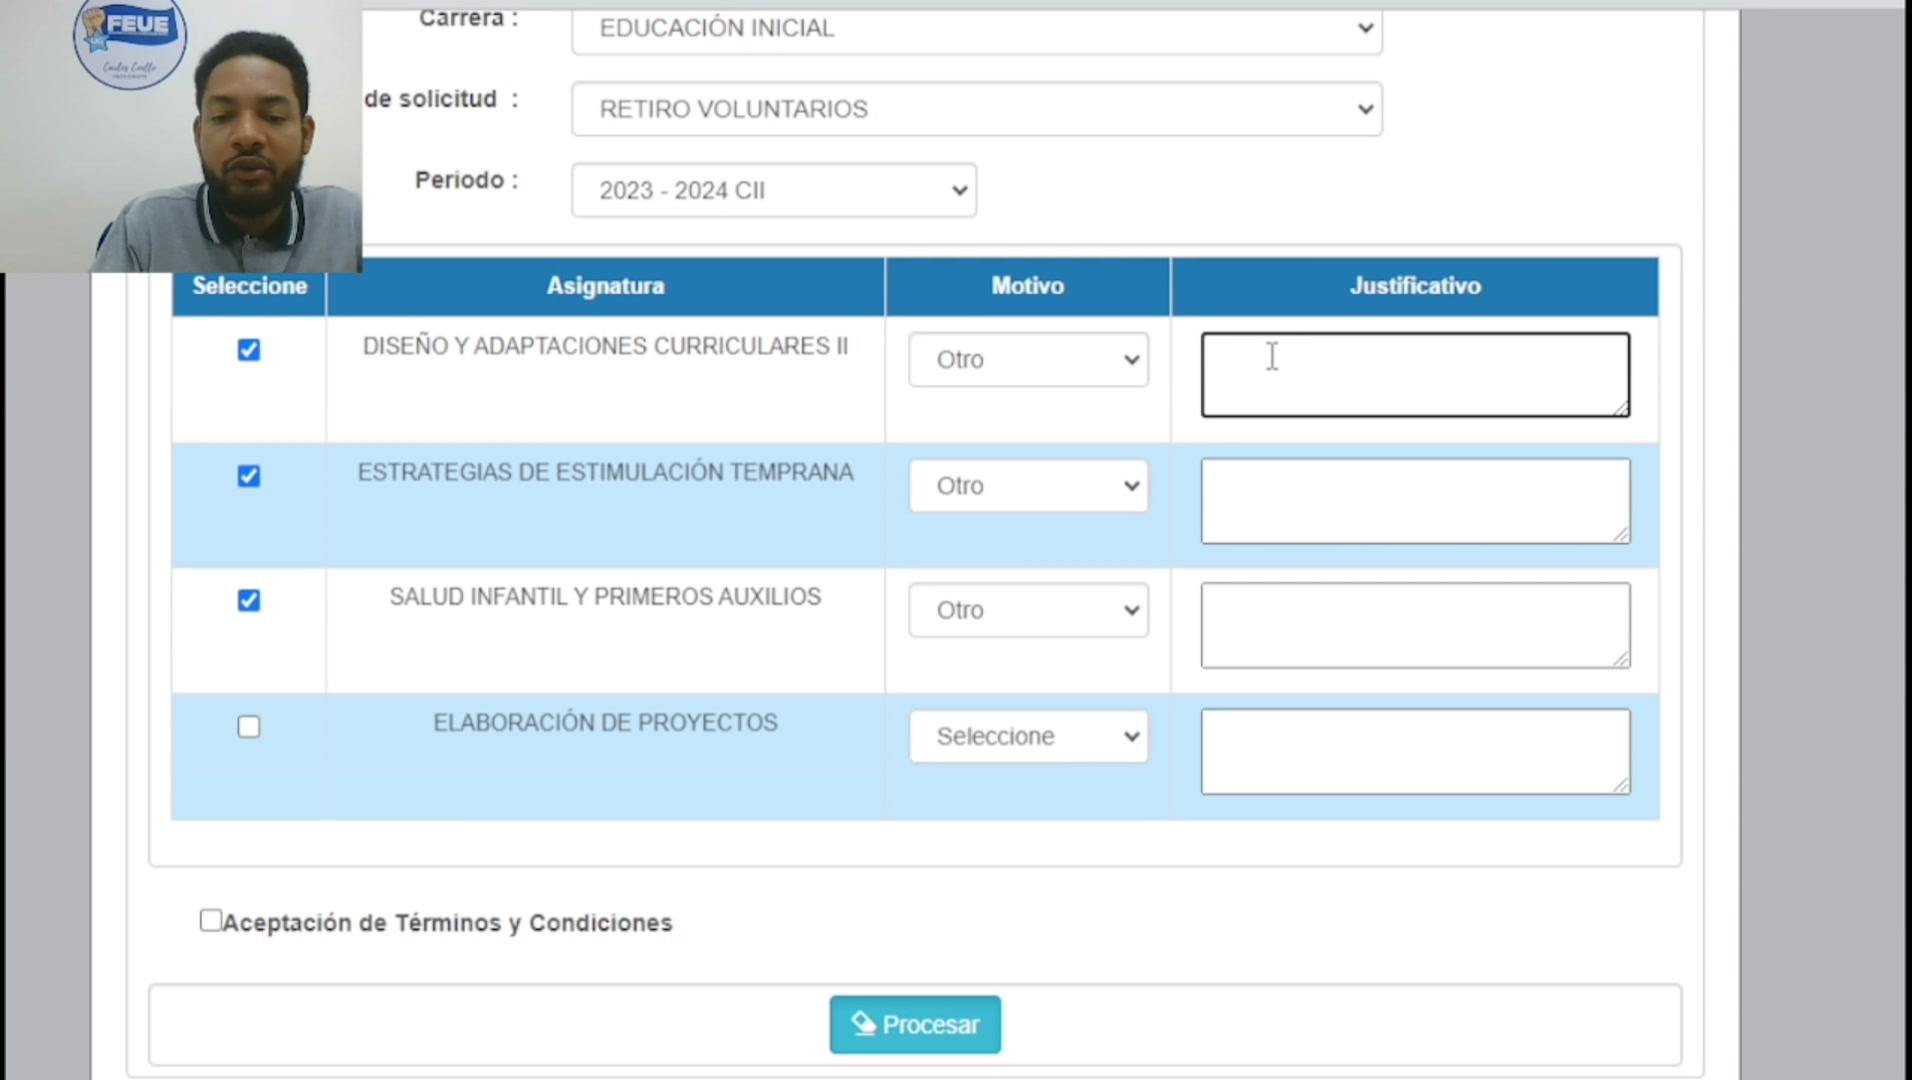Click the Asignatura column header

605,286
